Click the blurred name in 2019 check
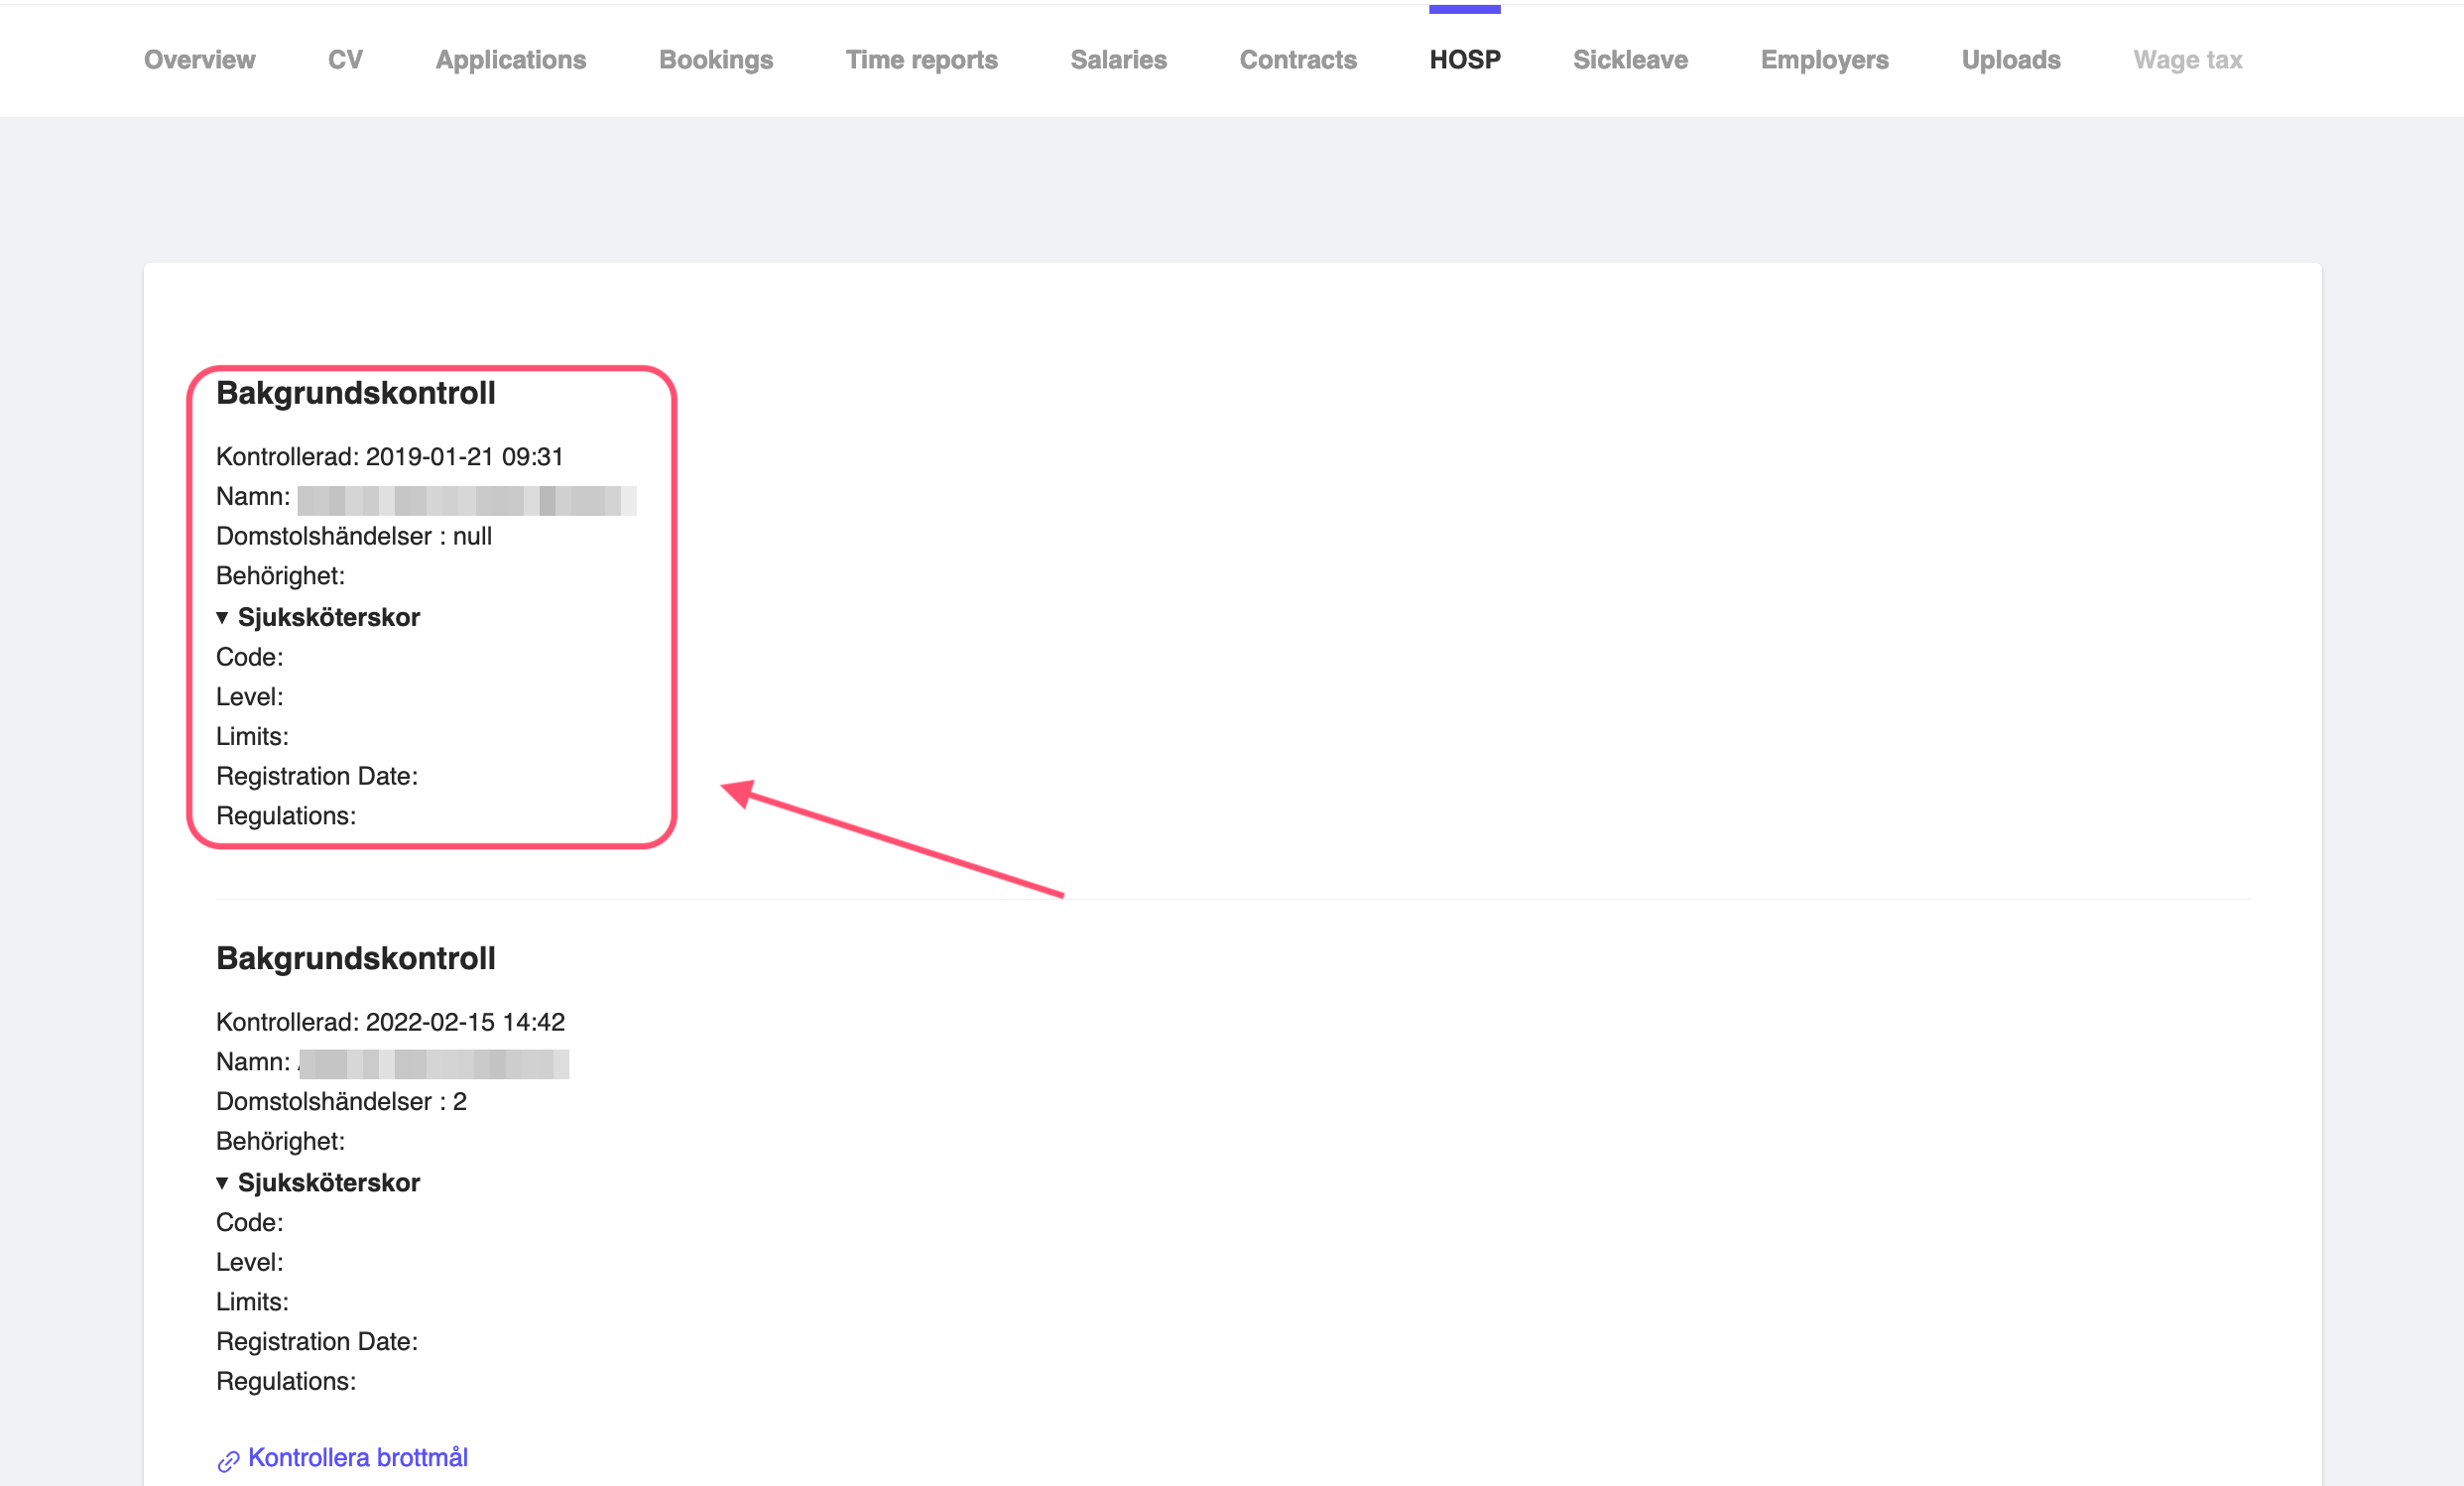 tap(466, 499)
